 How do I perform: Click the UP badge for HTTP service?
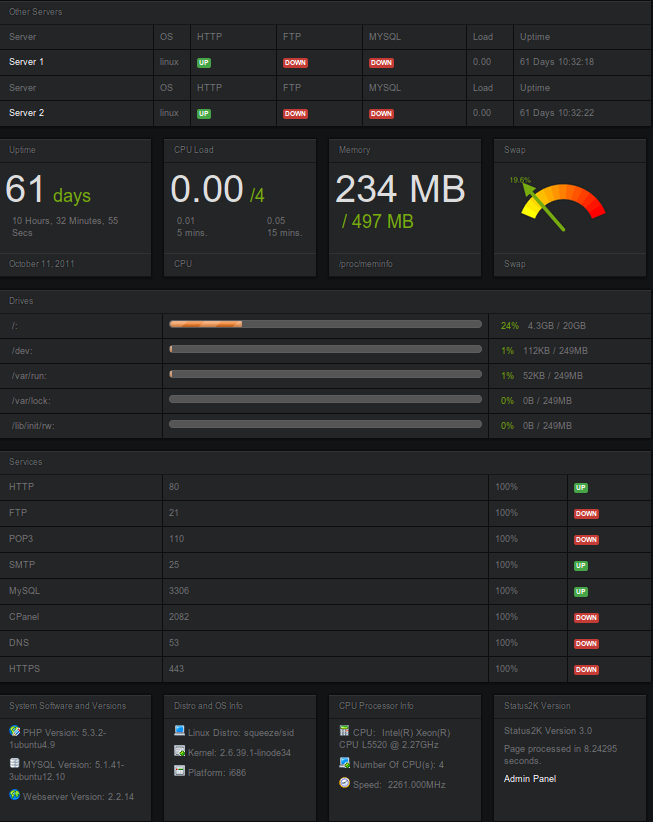pos(581,488)
